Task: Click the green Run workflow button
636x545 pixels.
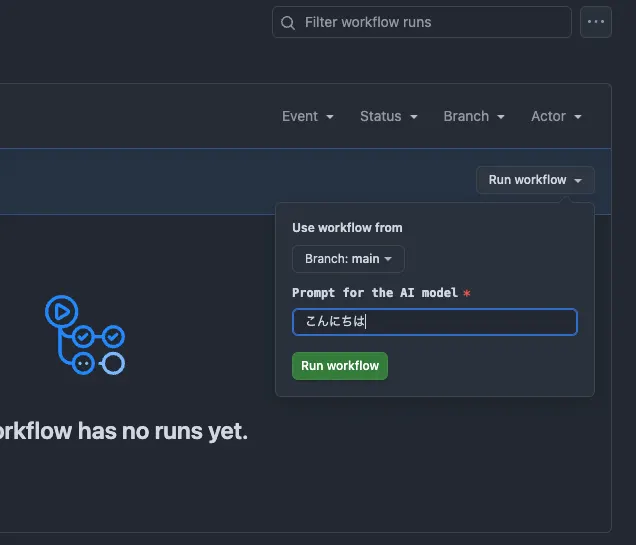Action: (x=340, y=366)
